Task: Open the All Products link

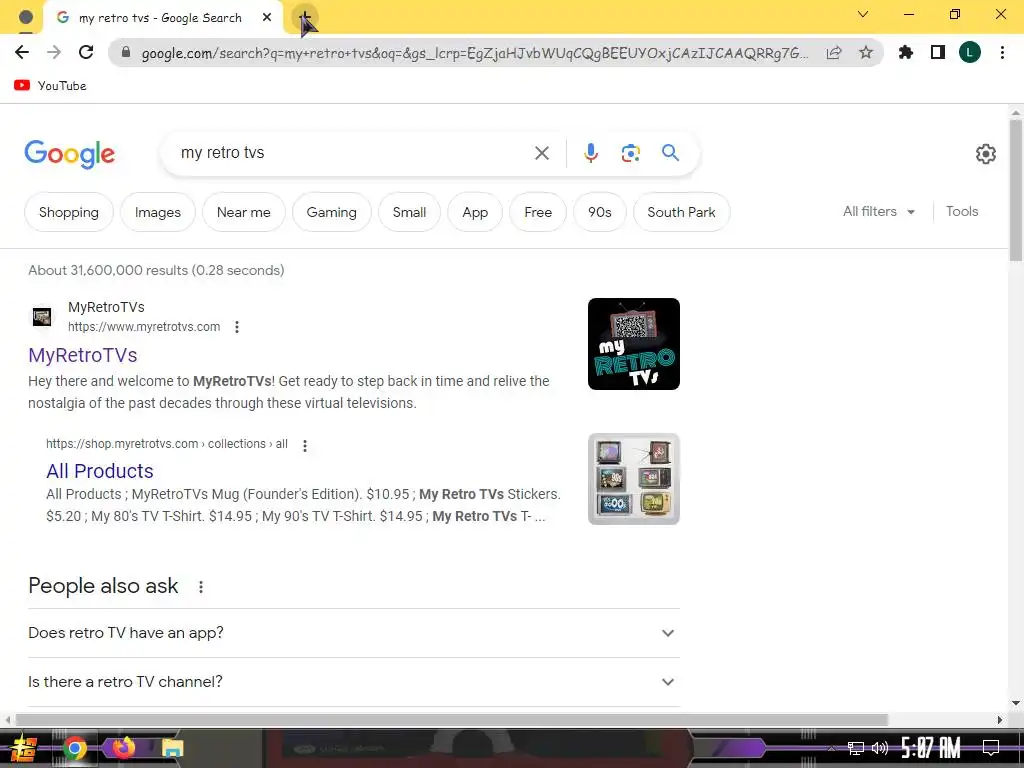Action: pos(100,471)
